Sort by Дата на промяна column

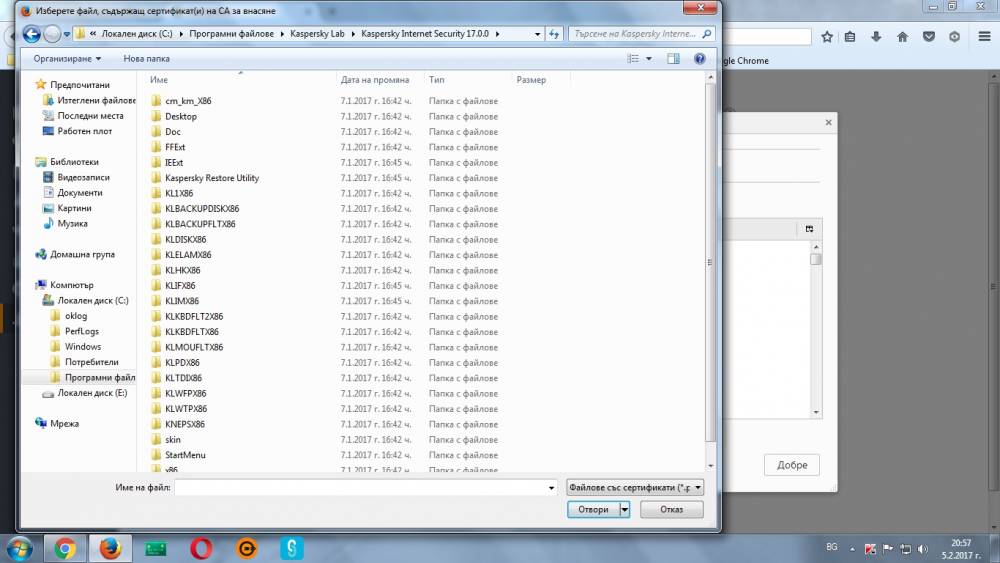380,80
